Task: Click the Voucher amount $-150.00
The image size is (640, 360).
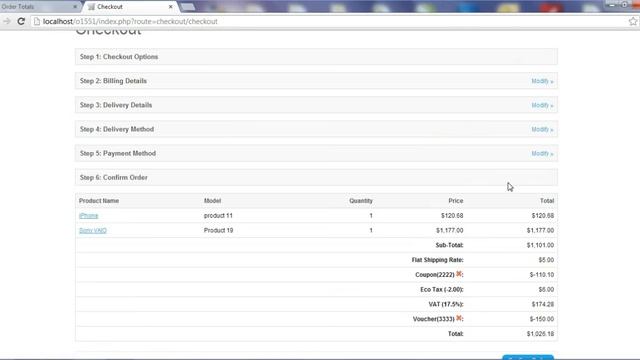Action: coord(542,319)
